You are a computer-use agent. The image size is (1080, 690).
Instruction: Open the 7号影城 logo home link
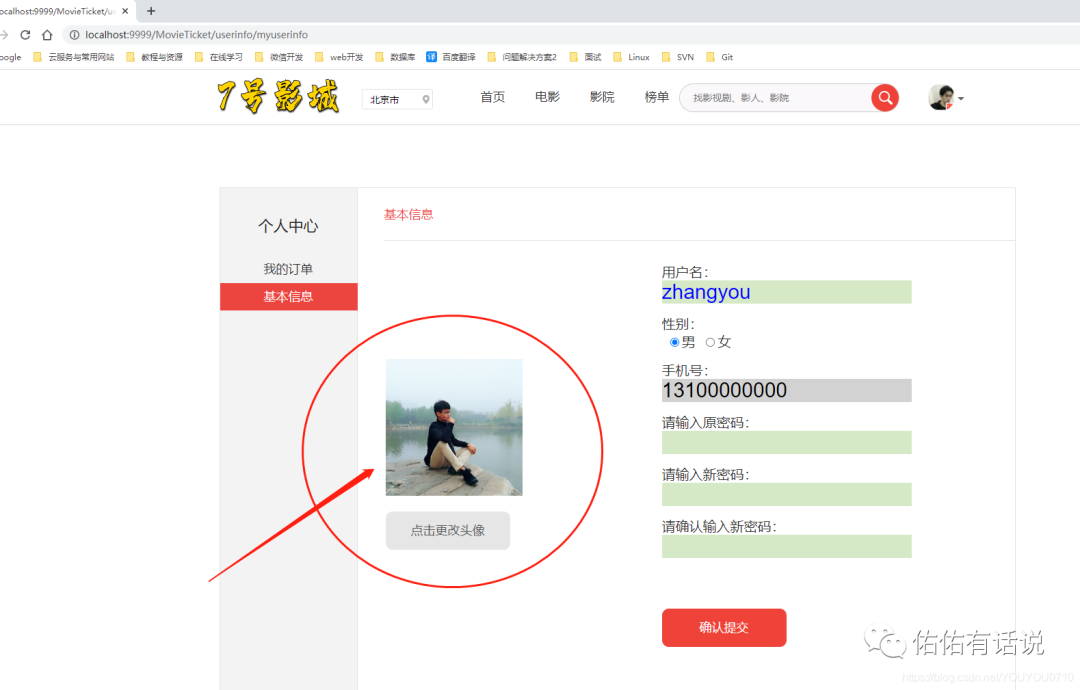click(x=278, y=96)
